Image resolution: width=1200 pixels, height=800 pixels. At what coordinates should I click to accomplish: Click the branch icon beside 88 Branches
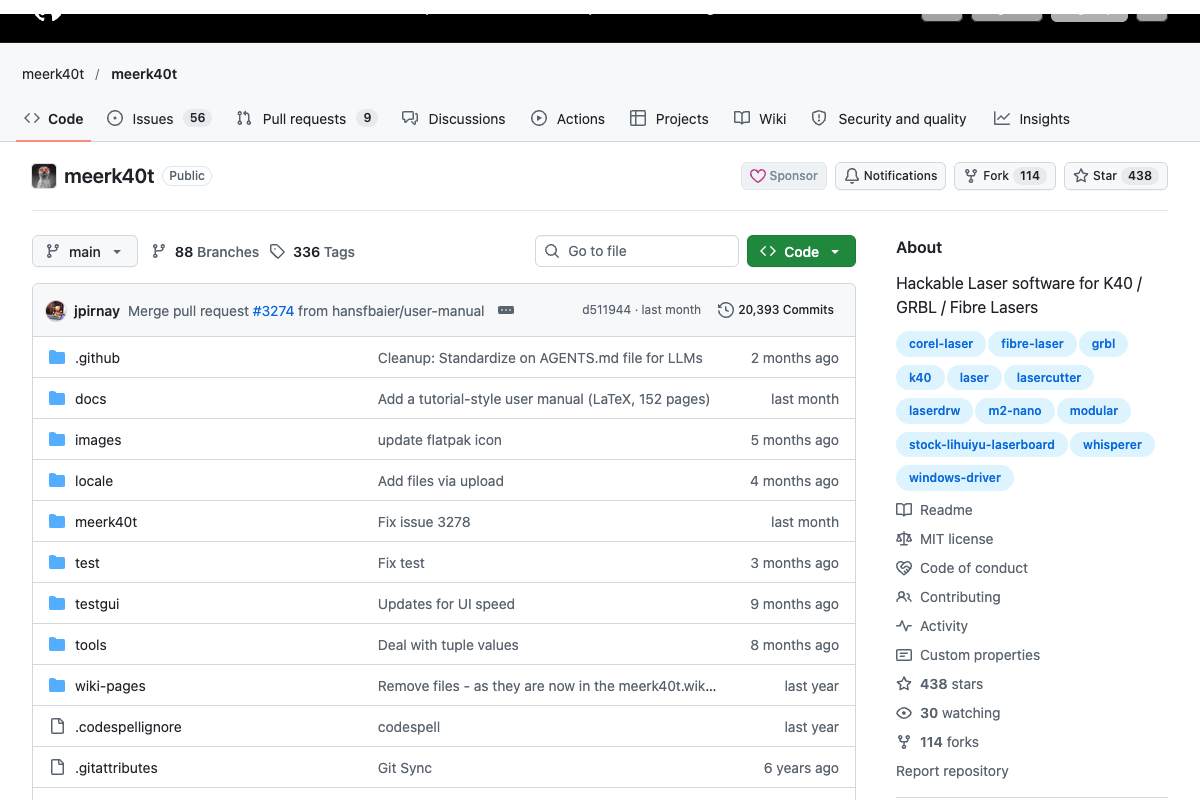pos(159,252)
